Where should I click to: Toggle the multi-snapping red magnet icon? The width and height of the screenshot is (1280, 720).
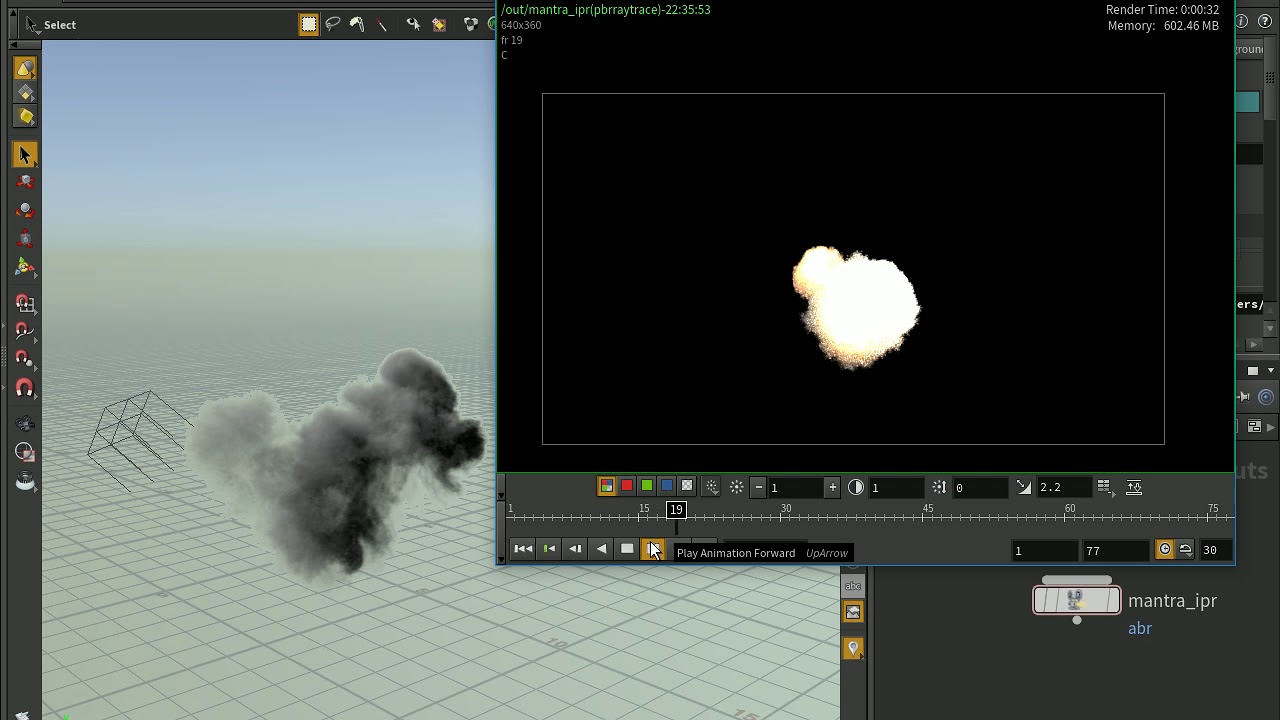point(25,388)
